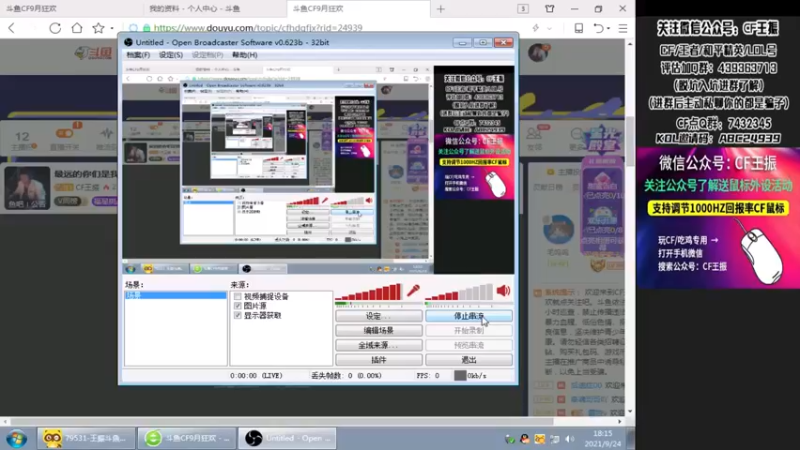
Task: Open a new browser tab with plus
Action: 441,9
